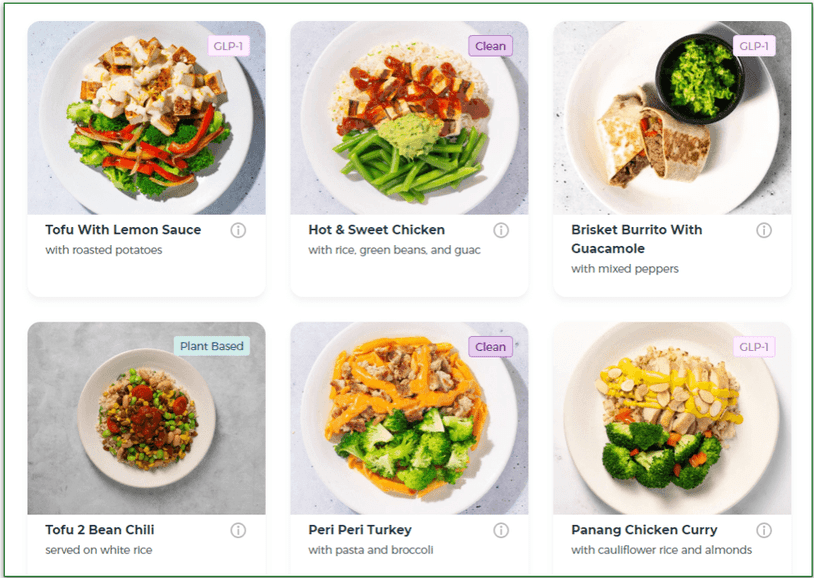
Task: Open the Peri Peri Turkey info icon
Action: click(501, 530)
